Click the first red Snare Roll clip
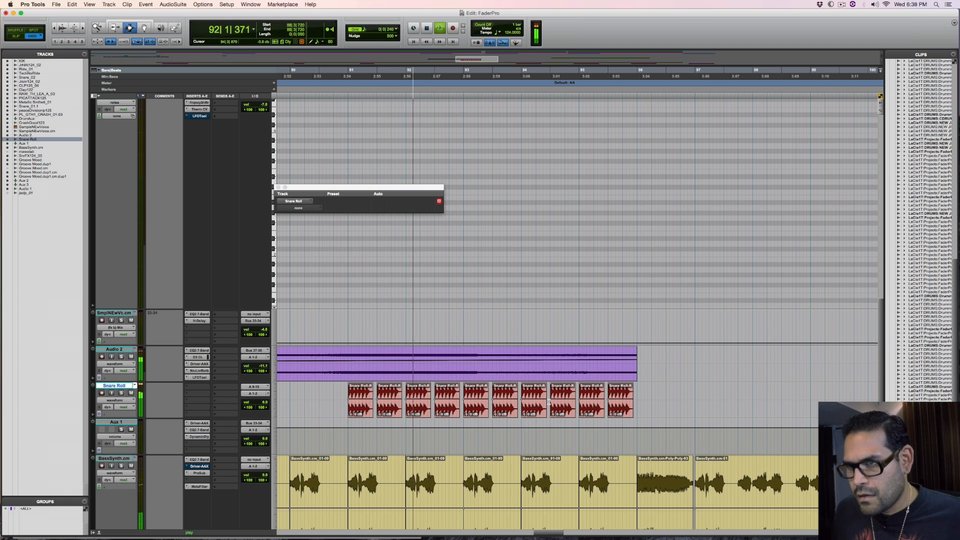The width and height of the screenshot is (960, 540). pyautogui.click(x=360, y=400)
